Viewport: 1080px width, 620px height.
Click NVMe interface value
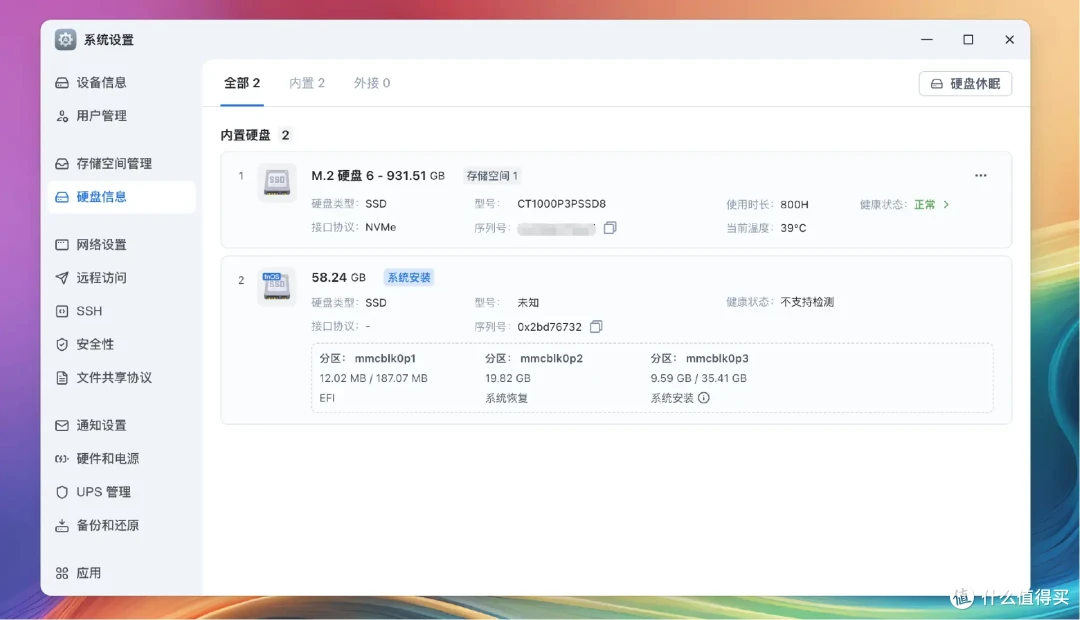click(380, 227)
